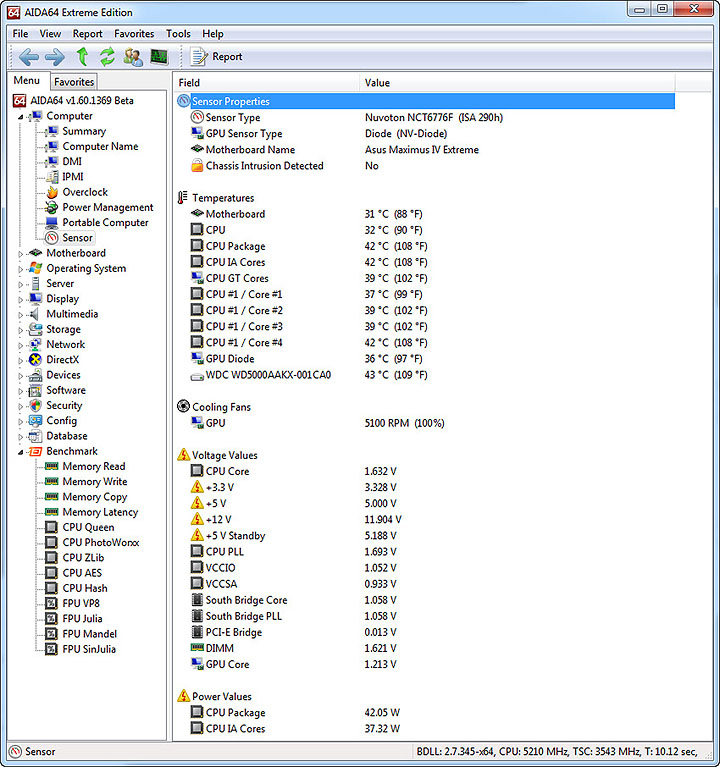720x767 pixels.
Task: Expand the Network tree node
Action: click(21, 345)
